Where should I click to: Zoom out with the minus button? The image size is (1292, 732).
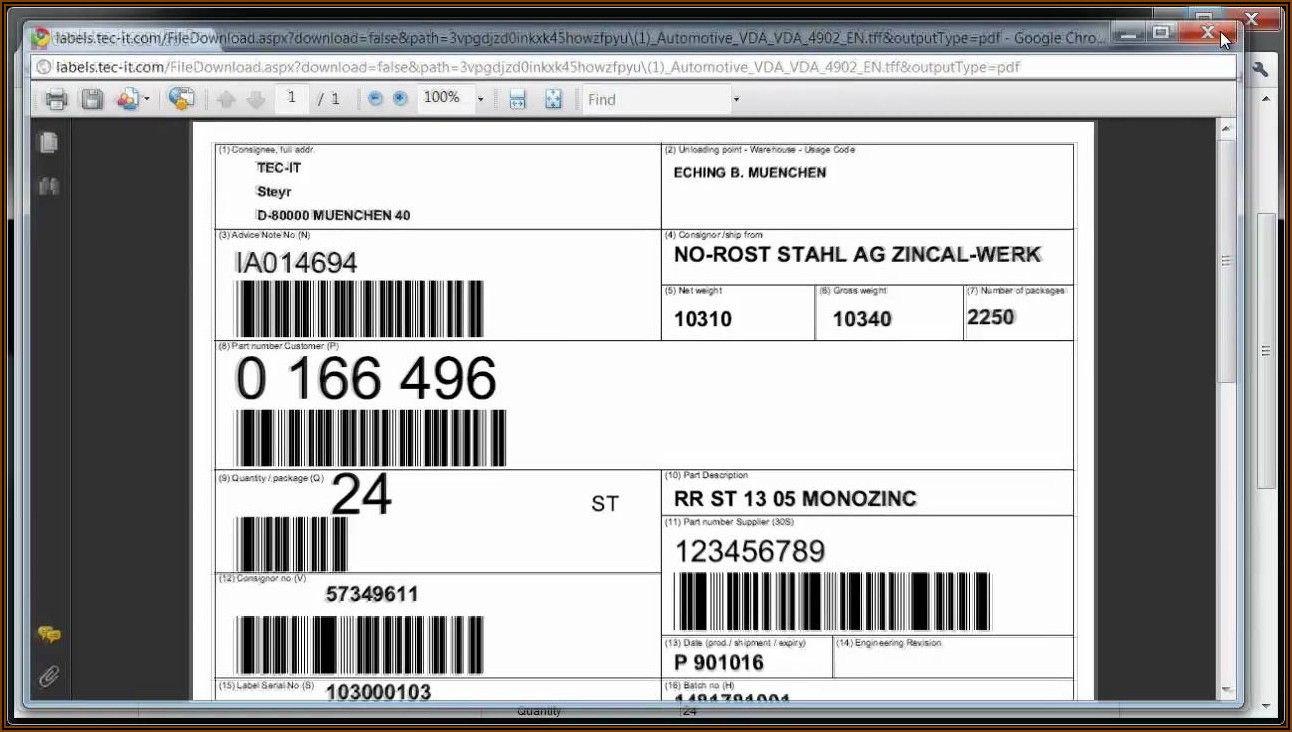375,99
